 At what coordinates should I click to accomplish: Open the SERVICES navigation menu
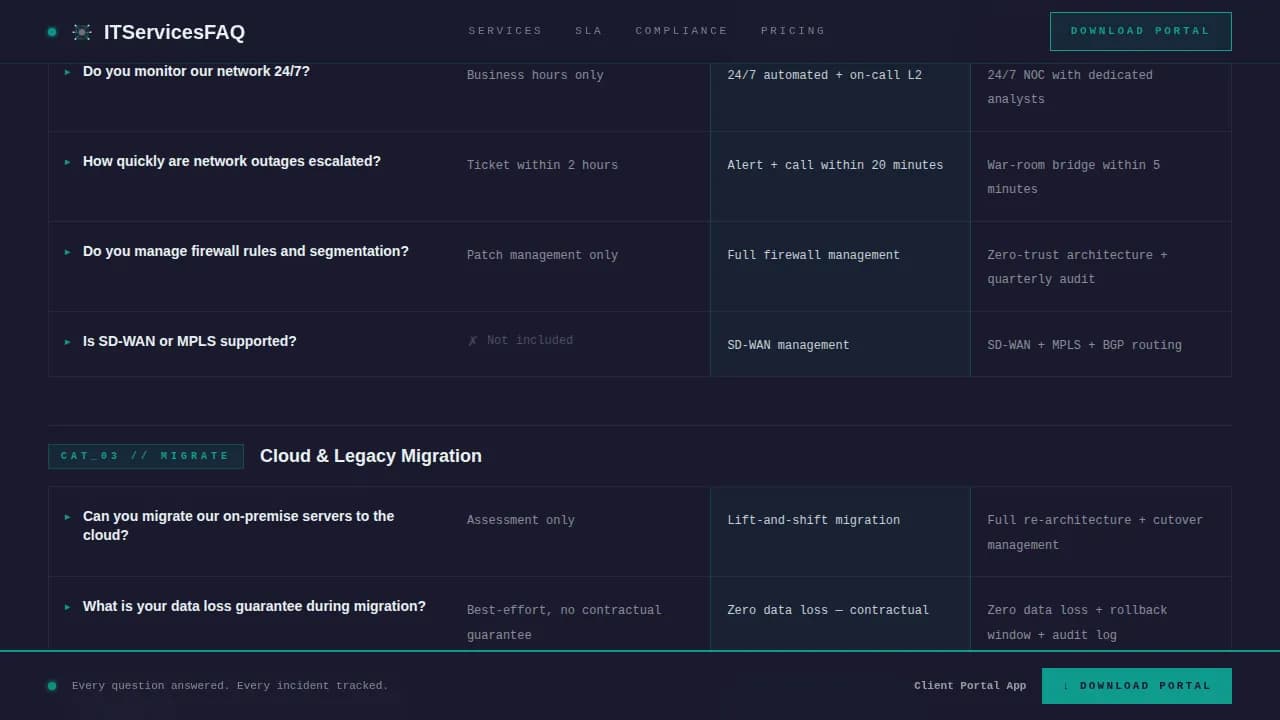coord(505,31)
